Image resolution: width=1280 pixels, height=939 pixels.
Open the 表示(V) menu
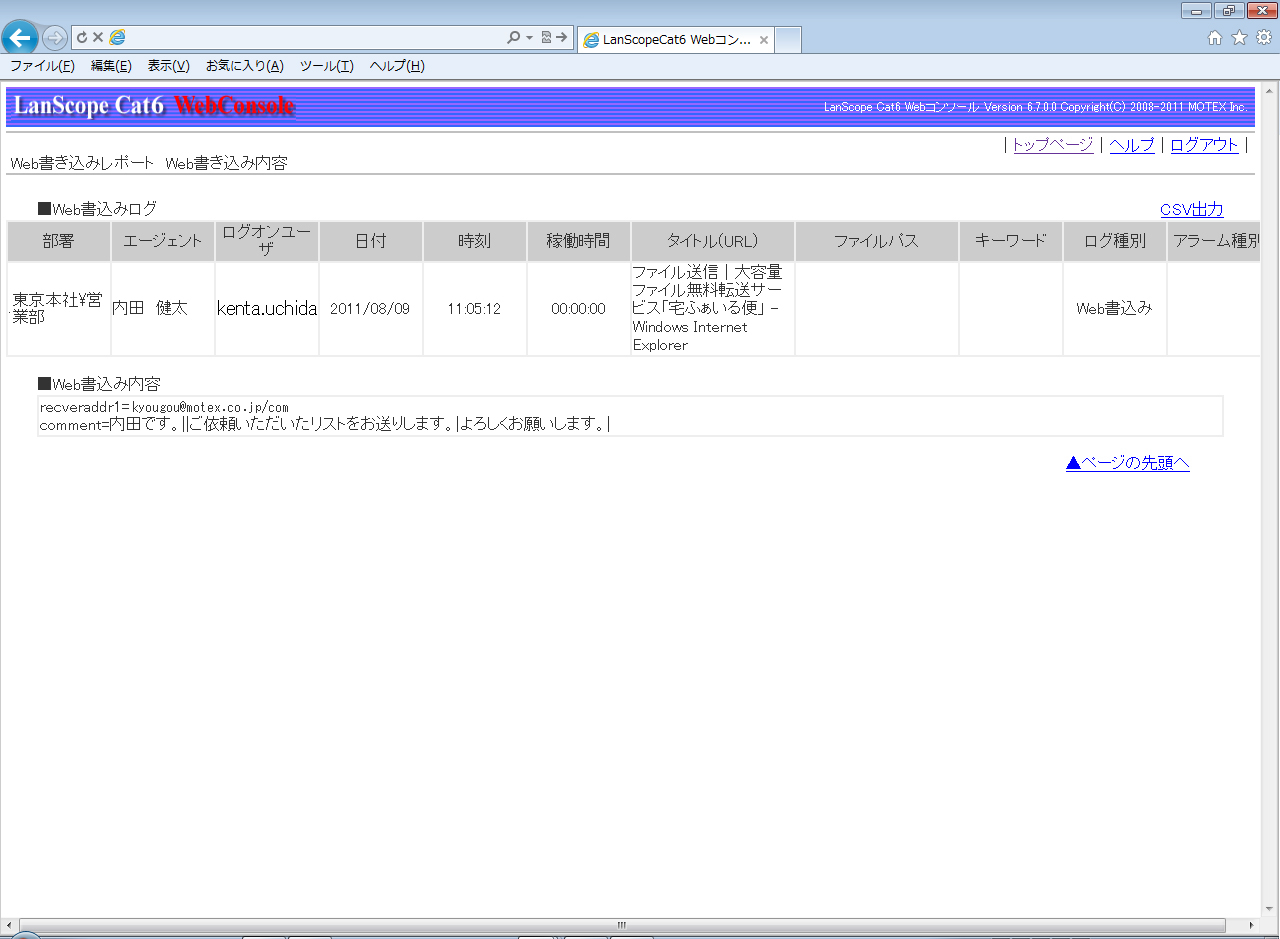pos(168,66)
